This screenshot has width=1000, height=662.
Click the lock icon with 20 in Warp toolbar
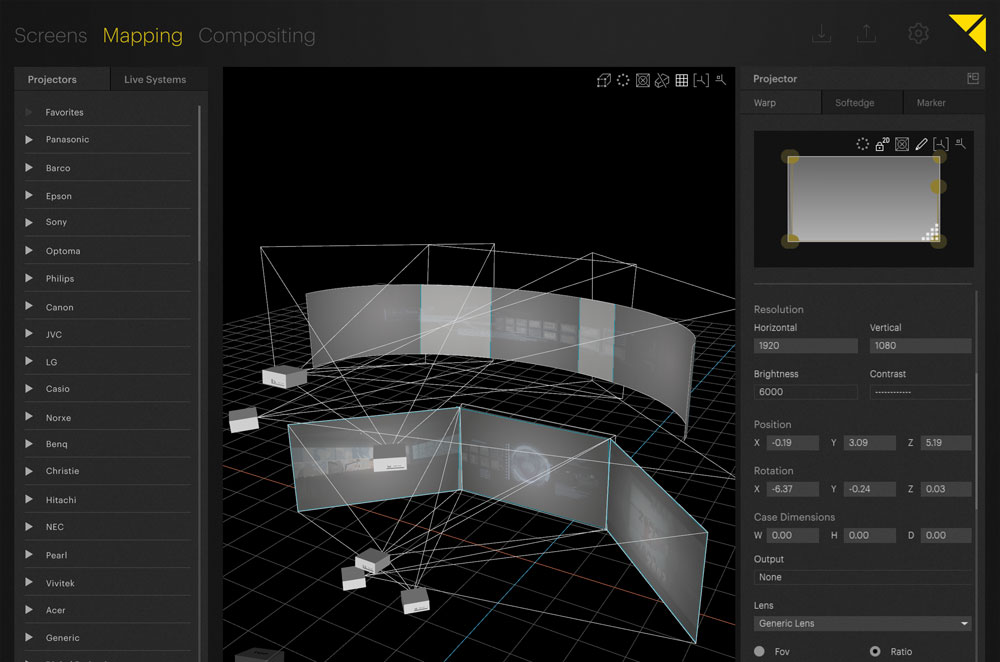880,143
